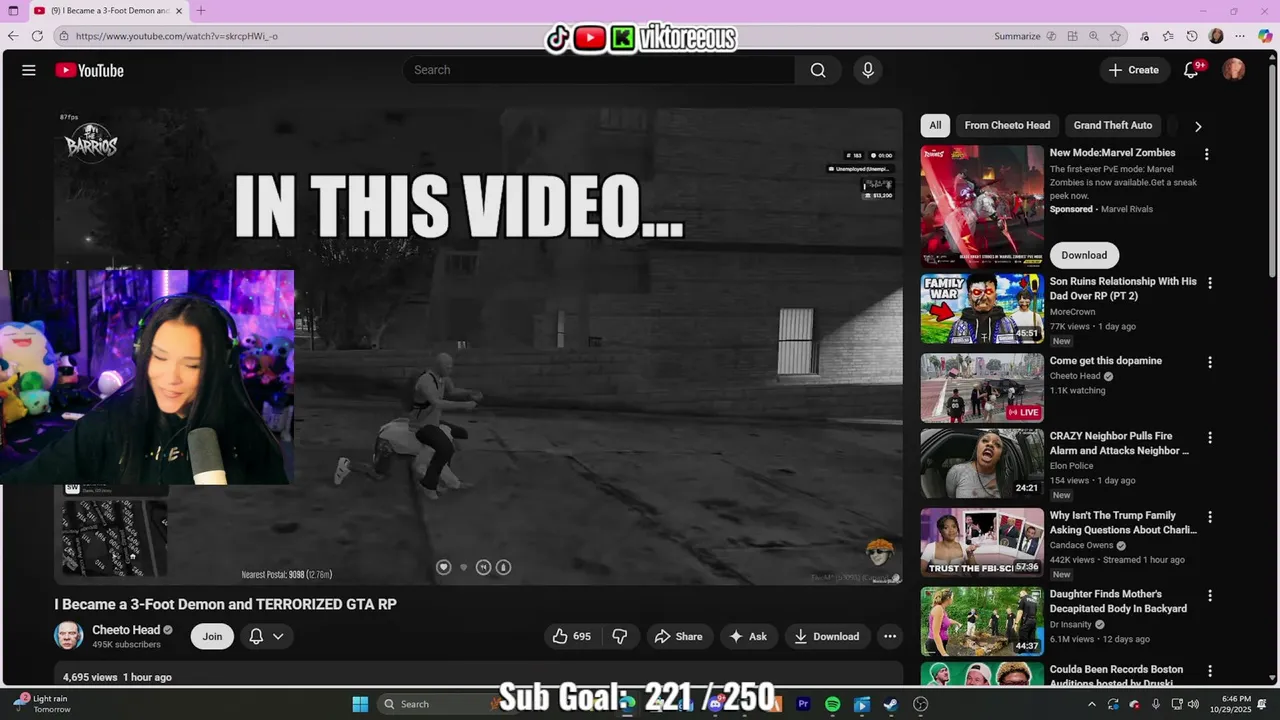Screen dimensions: 1280x720
Task: Open Steam from the taskbar
Action: point(890,704)
